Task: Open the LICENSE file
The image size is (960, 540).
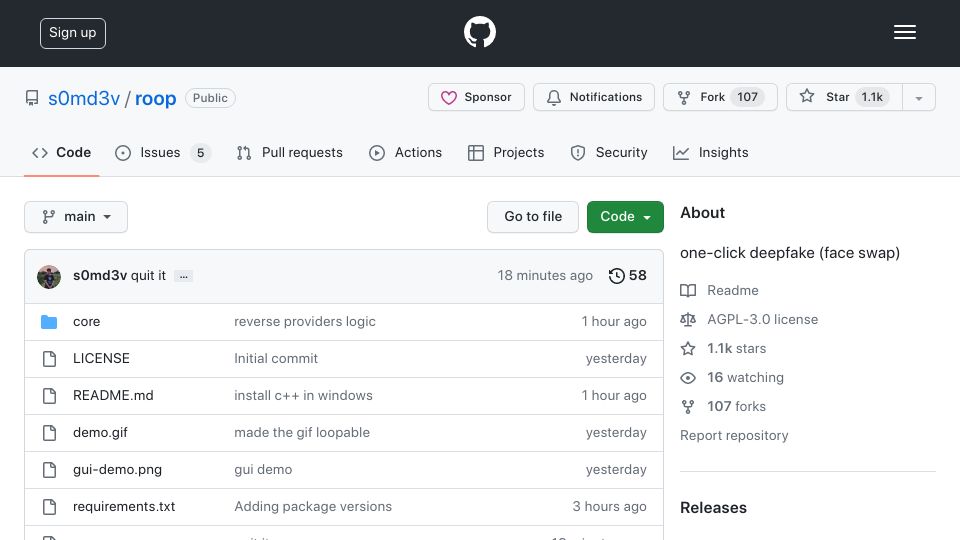Action: point(101,358)
